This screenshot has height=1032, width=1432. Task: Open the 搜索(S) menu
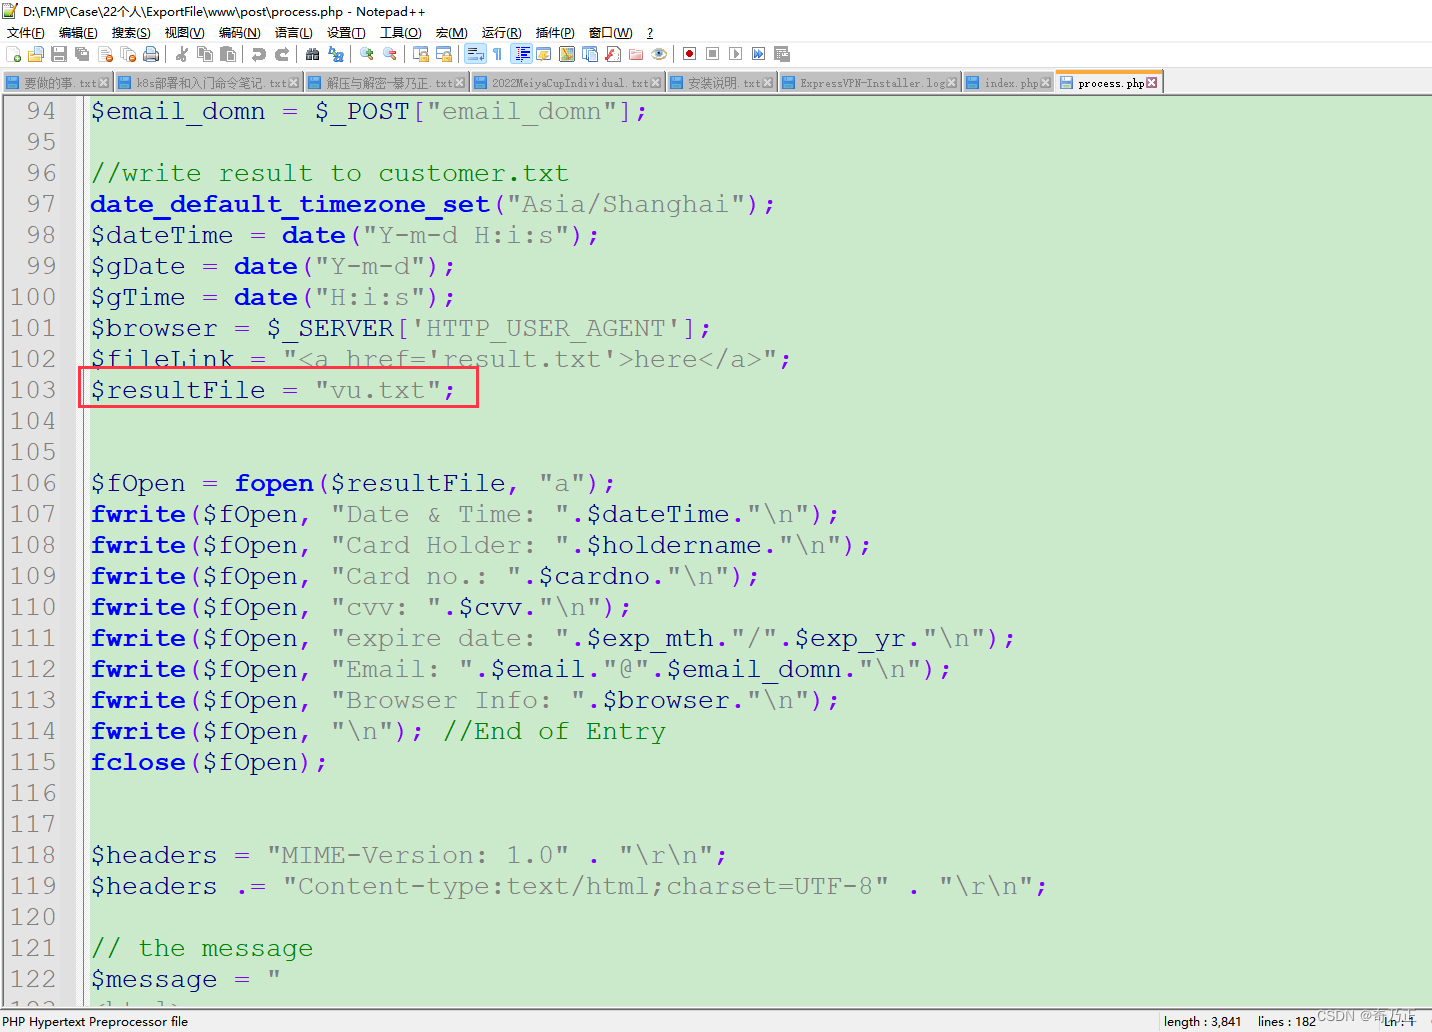(x=131, y=33)
